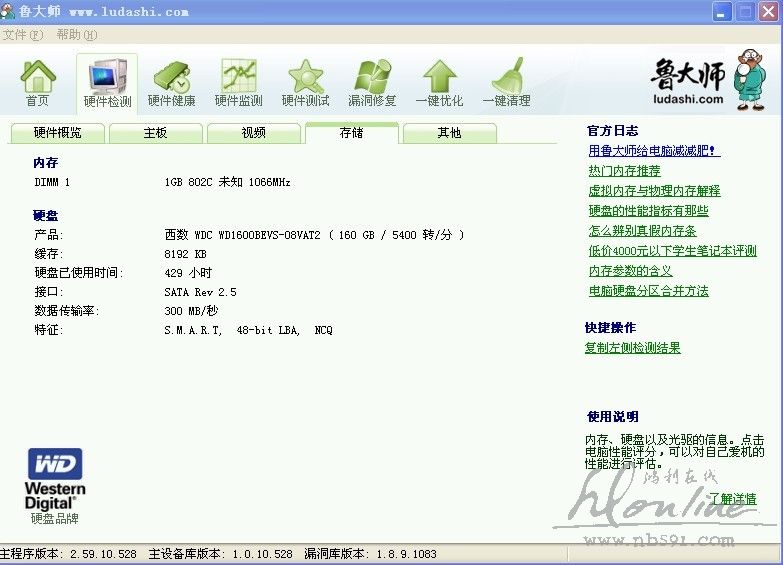Click the Ludashi app icon in title bar
This screenshot has width=783, height=565.
click(7, 11)
